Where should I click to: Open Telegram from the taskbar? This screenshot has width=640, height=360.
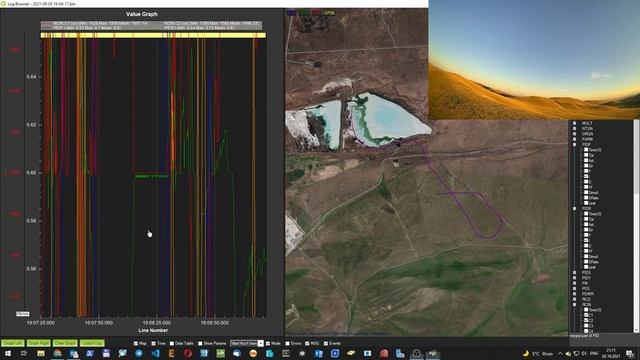click(139, 353)
